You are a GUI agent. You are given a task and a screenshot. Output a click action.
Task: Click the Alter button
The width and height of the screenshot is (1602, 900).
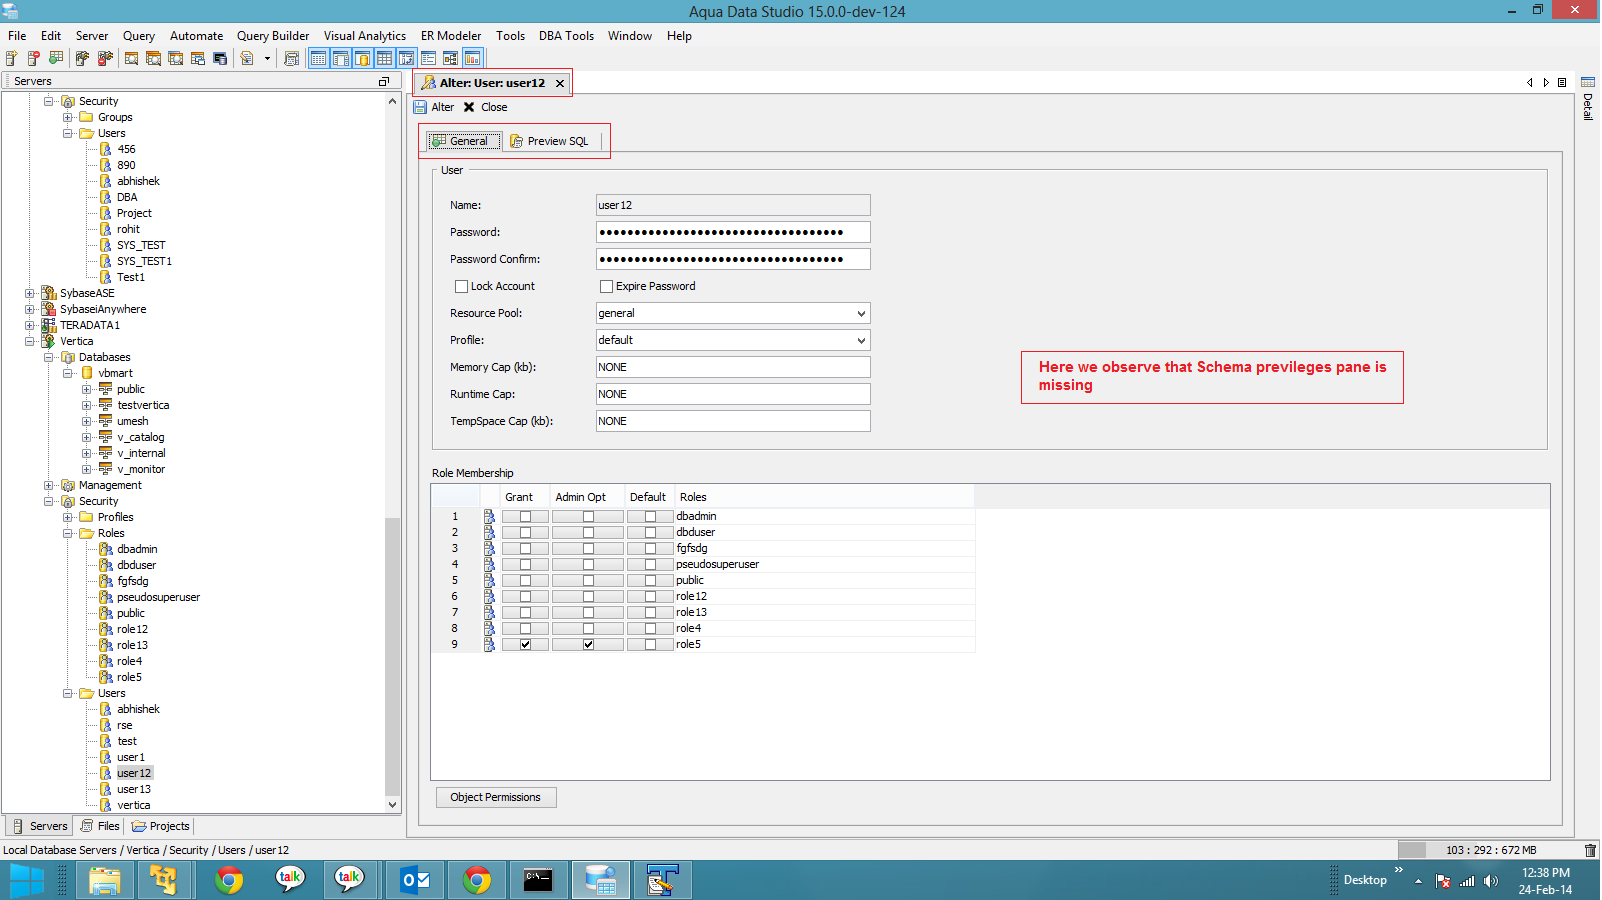coord(434,107)
